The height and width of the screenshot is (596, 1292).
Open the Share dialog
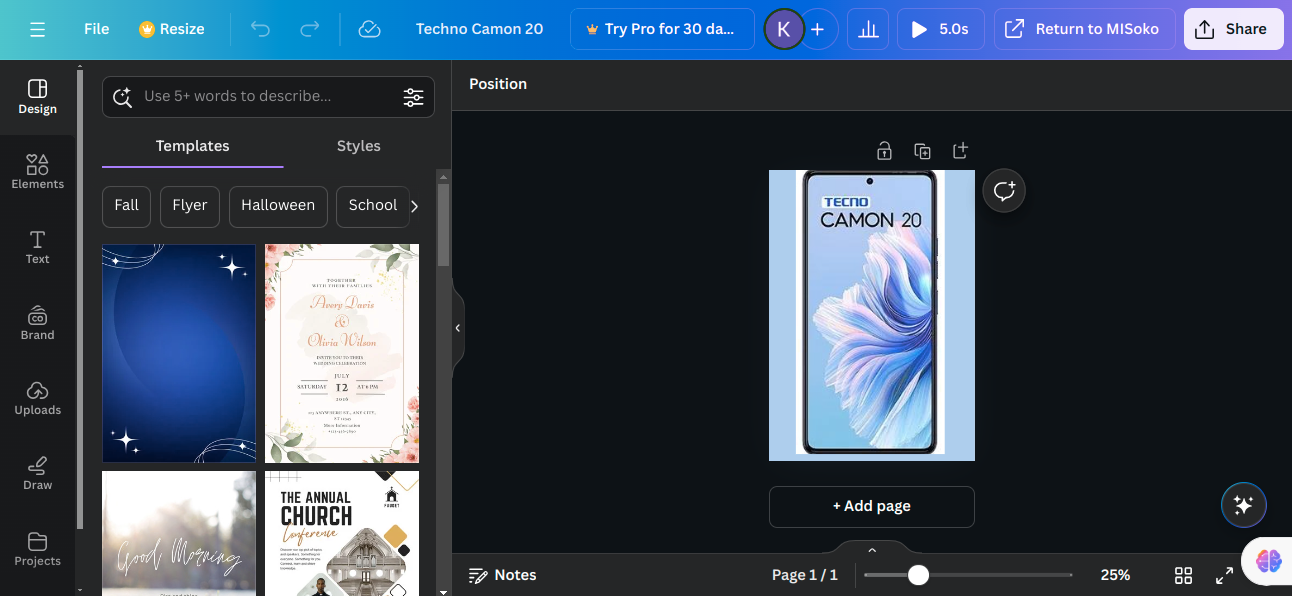[x=1233, y=29]
